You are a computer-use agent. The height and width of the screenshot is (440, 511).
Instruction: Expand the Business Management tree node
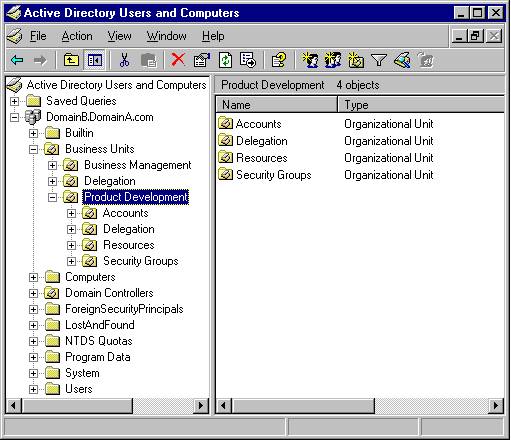click(52, 165)
